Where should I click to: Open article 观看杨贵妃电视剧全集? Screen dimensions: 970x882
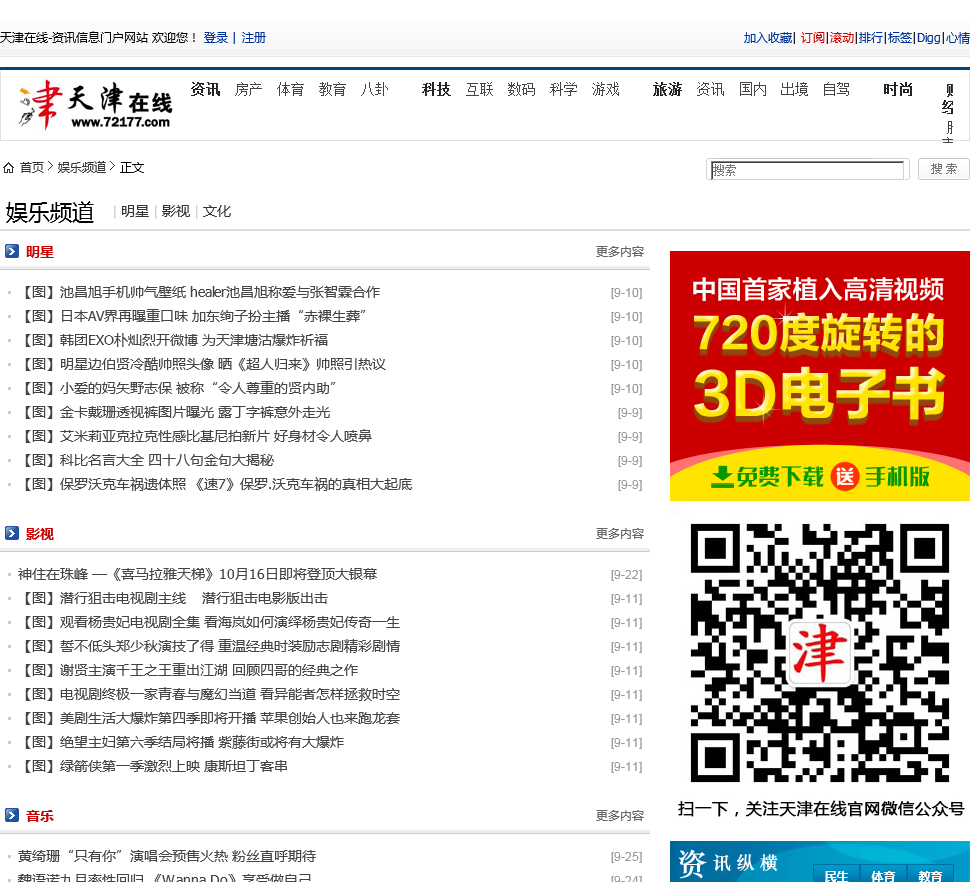208,622
